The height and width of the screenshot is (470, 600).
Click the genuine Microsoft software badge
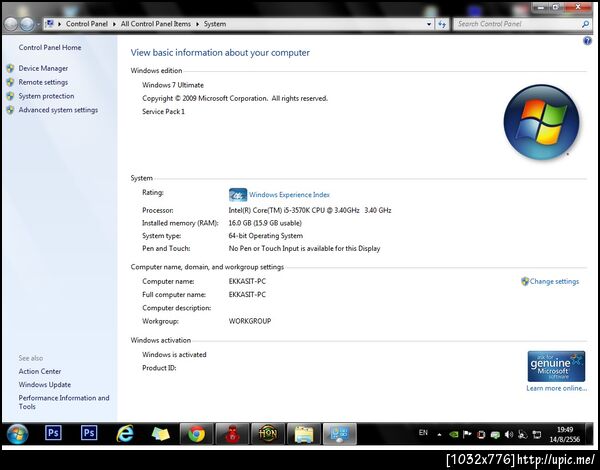556,366
